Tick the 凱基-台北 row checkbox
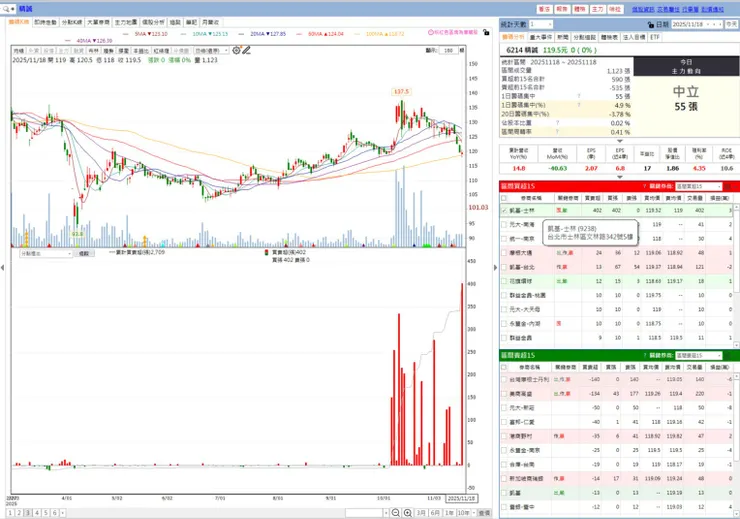 coord(504,267)
